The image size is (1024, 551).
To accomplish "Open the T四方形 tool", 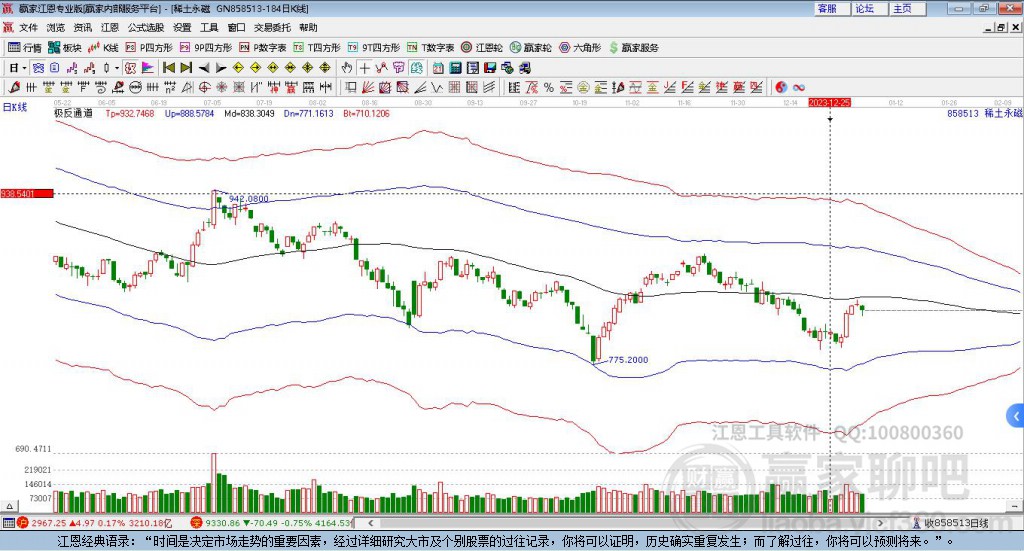I will [317, 48].
